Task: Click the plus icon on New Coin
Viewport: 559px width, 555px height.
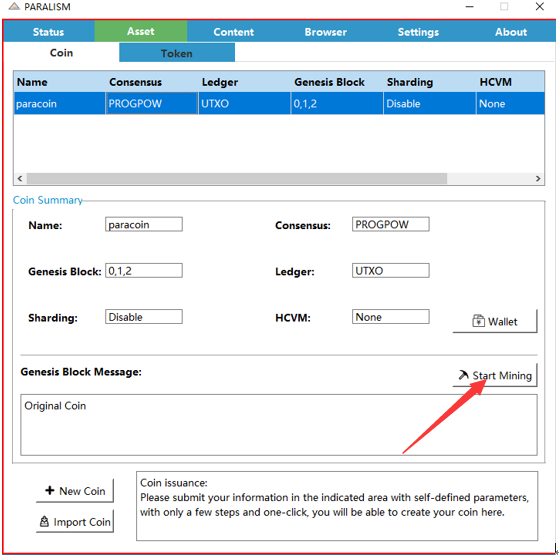Action: pyautogui.click(x=50, y=490)
